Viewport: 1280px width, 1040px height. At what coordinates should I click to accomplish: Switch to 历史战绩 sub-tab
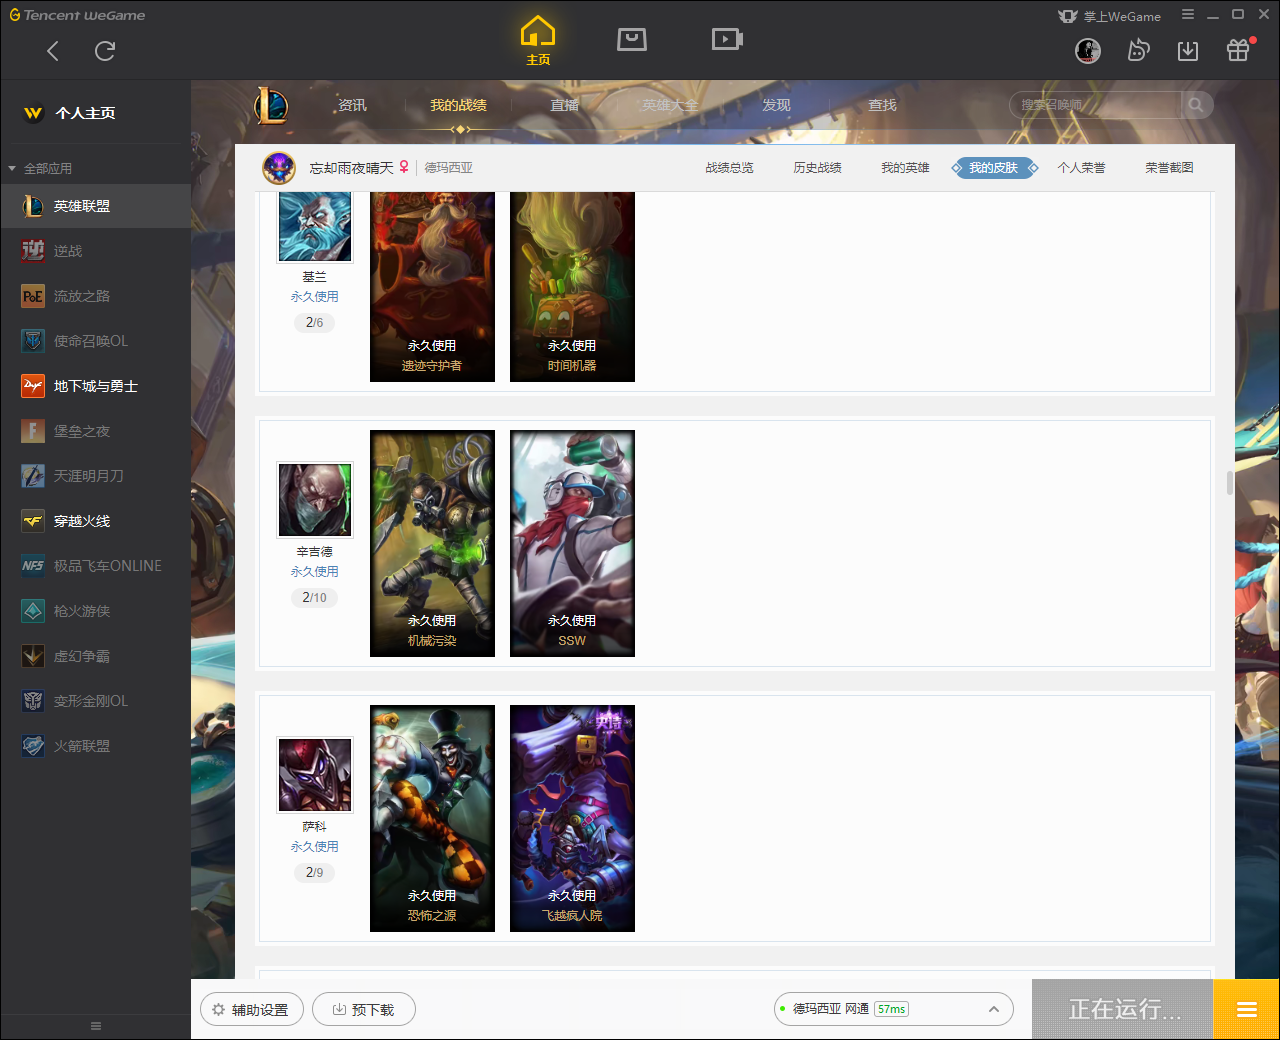[817, 168]
